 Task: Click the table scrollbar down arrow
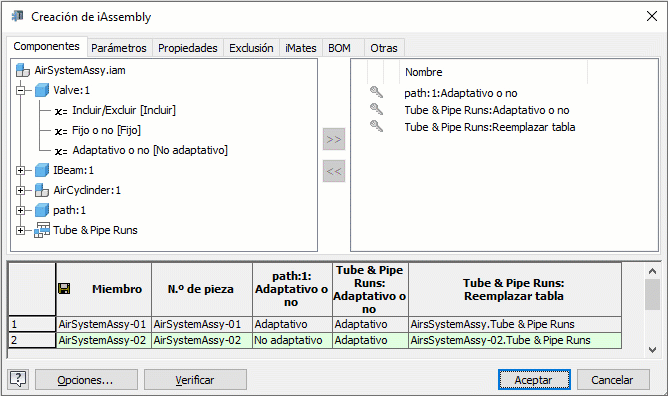pos(652,350)
